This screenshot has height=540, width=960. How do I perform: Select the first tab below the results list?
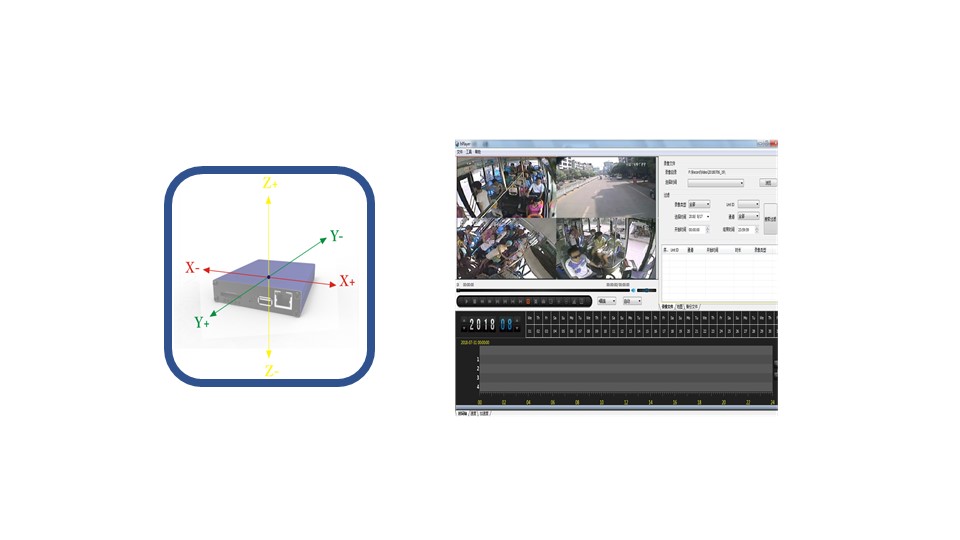667,306
